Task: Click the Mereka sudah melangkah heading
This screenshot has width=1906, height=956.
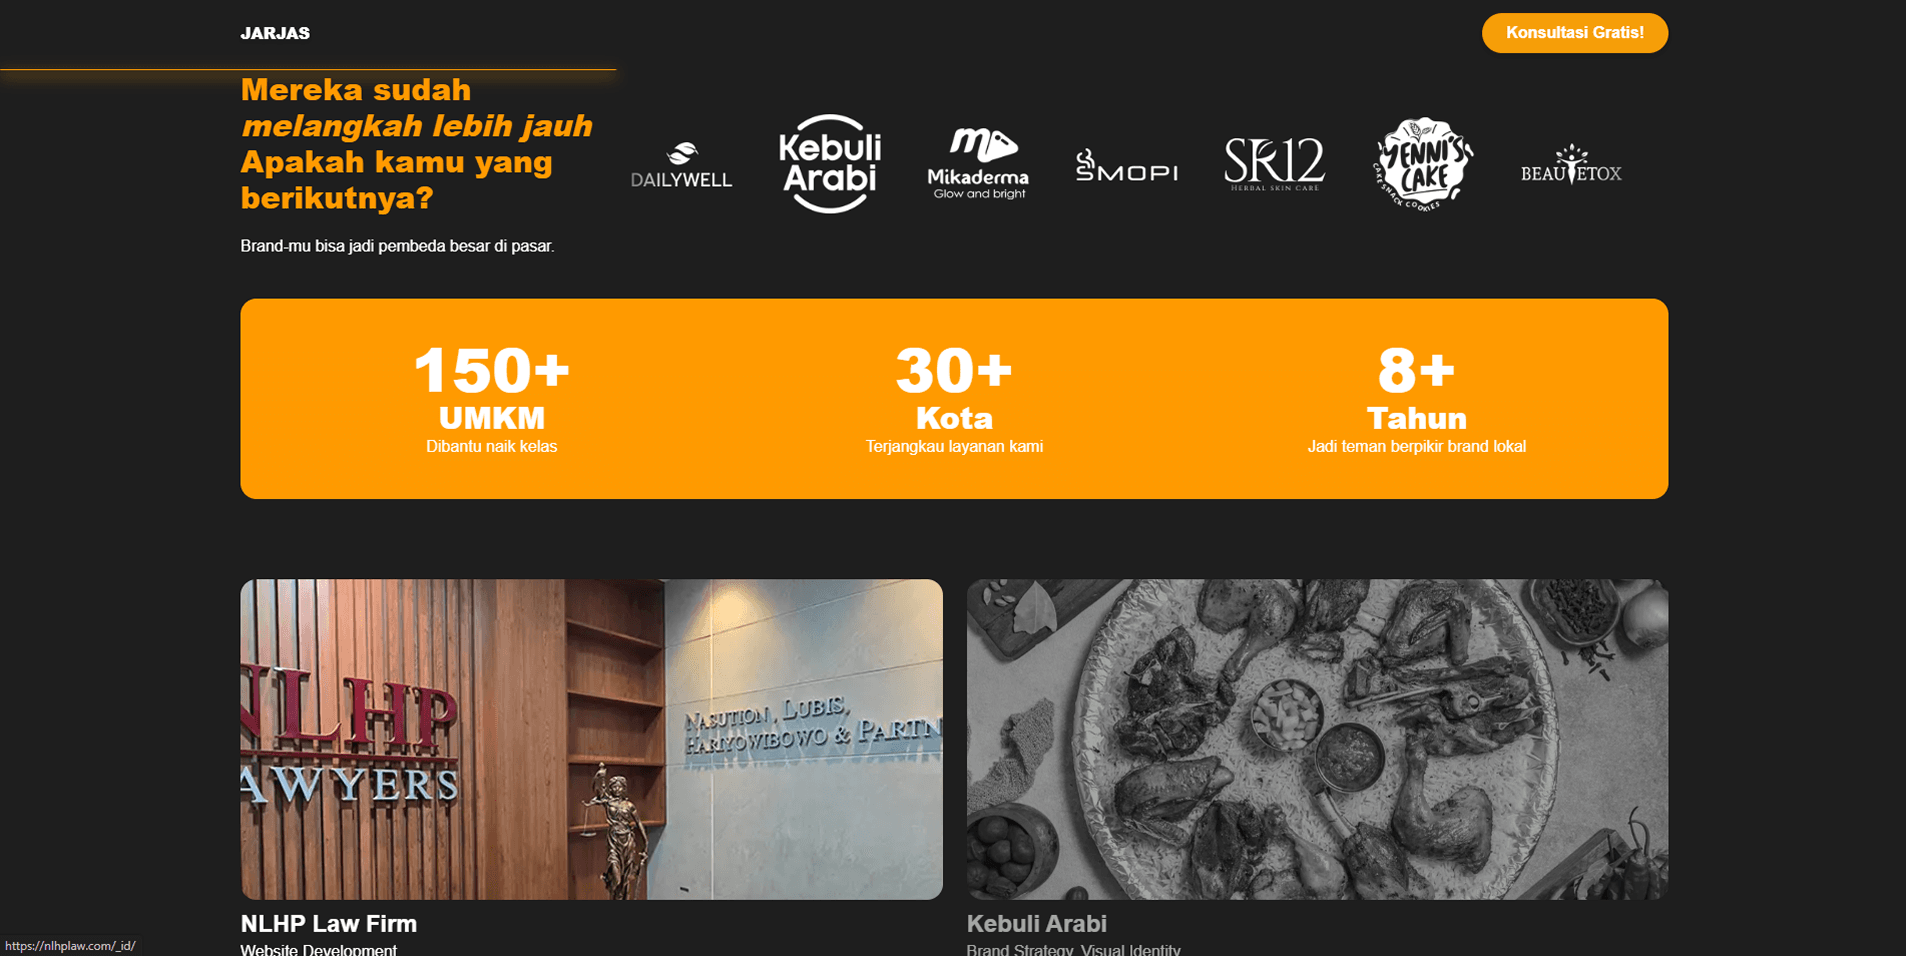Action: 417,144
